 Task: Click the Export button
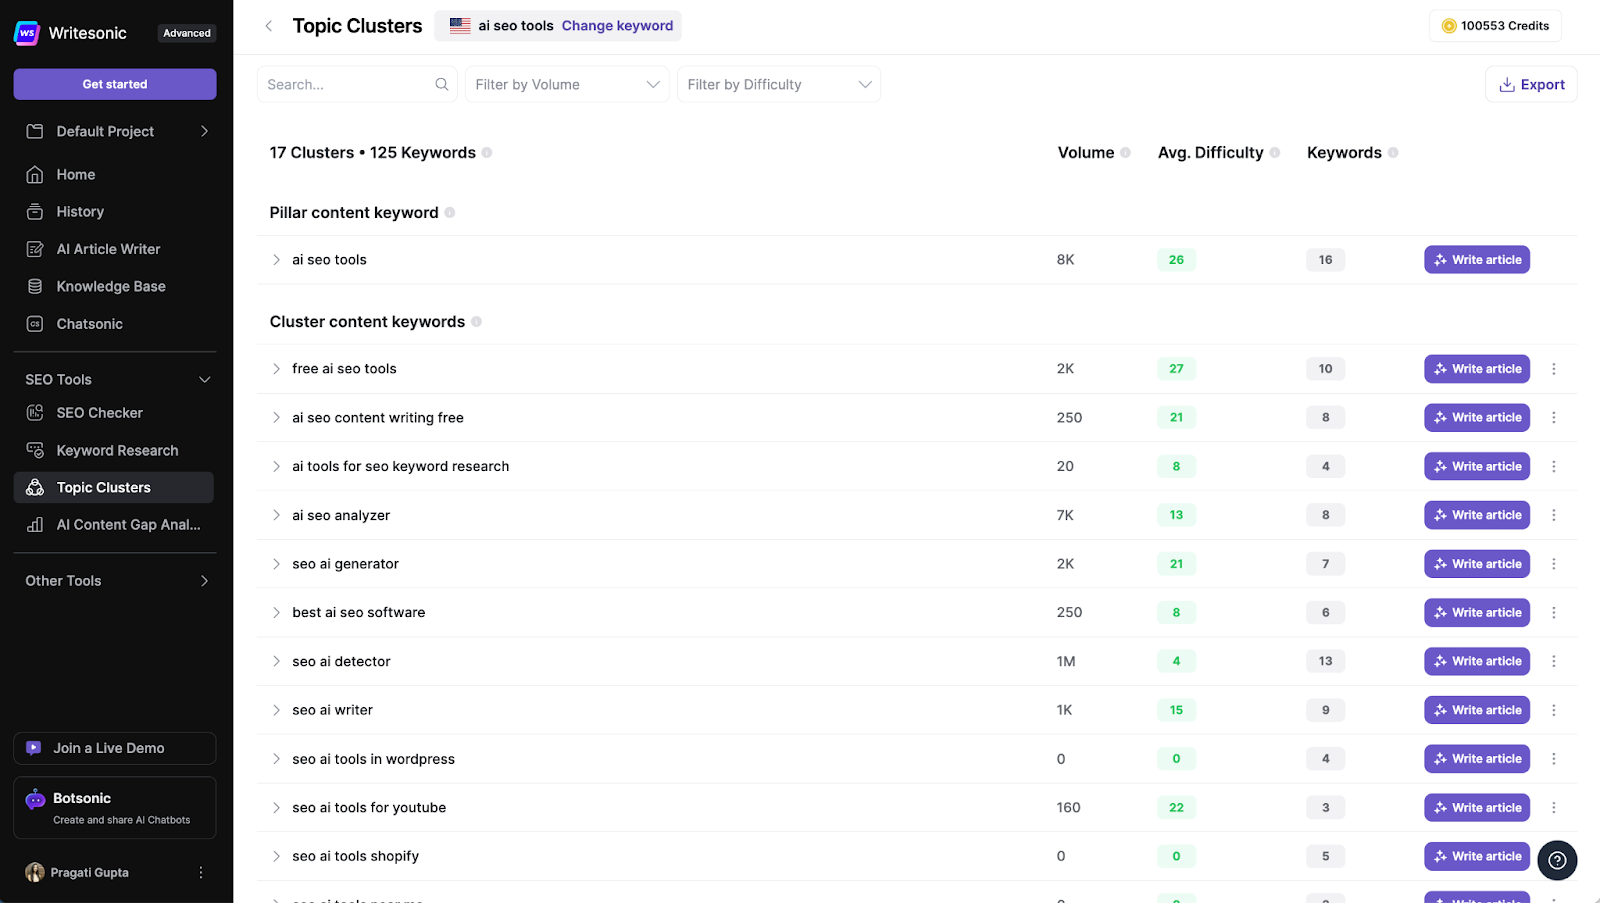tap(1531, 85)
